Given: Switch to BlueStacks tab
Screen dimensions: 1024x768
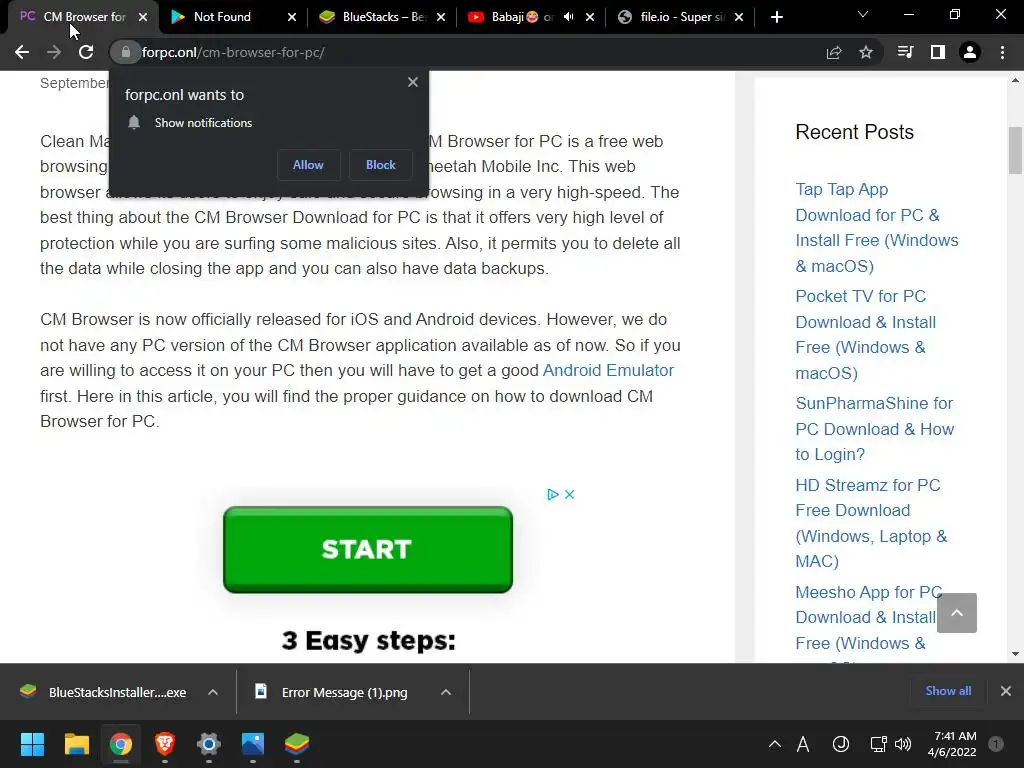Looking at the screenshot, I should [381, 17].
